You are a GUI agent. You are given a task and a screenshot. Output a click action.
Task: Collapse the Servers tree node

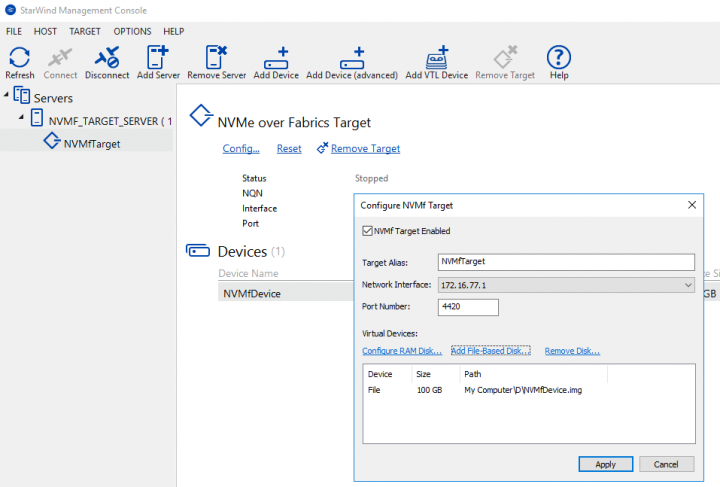pos(6,95)
